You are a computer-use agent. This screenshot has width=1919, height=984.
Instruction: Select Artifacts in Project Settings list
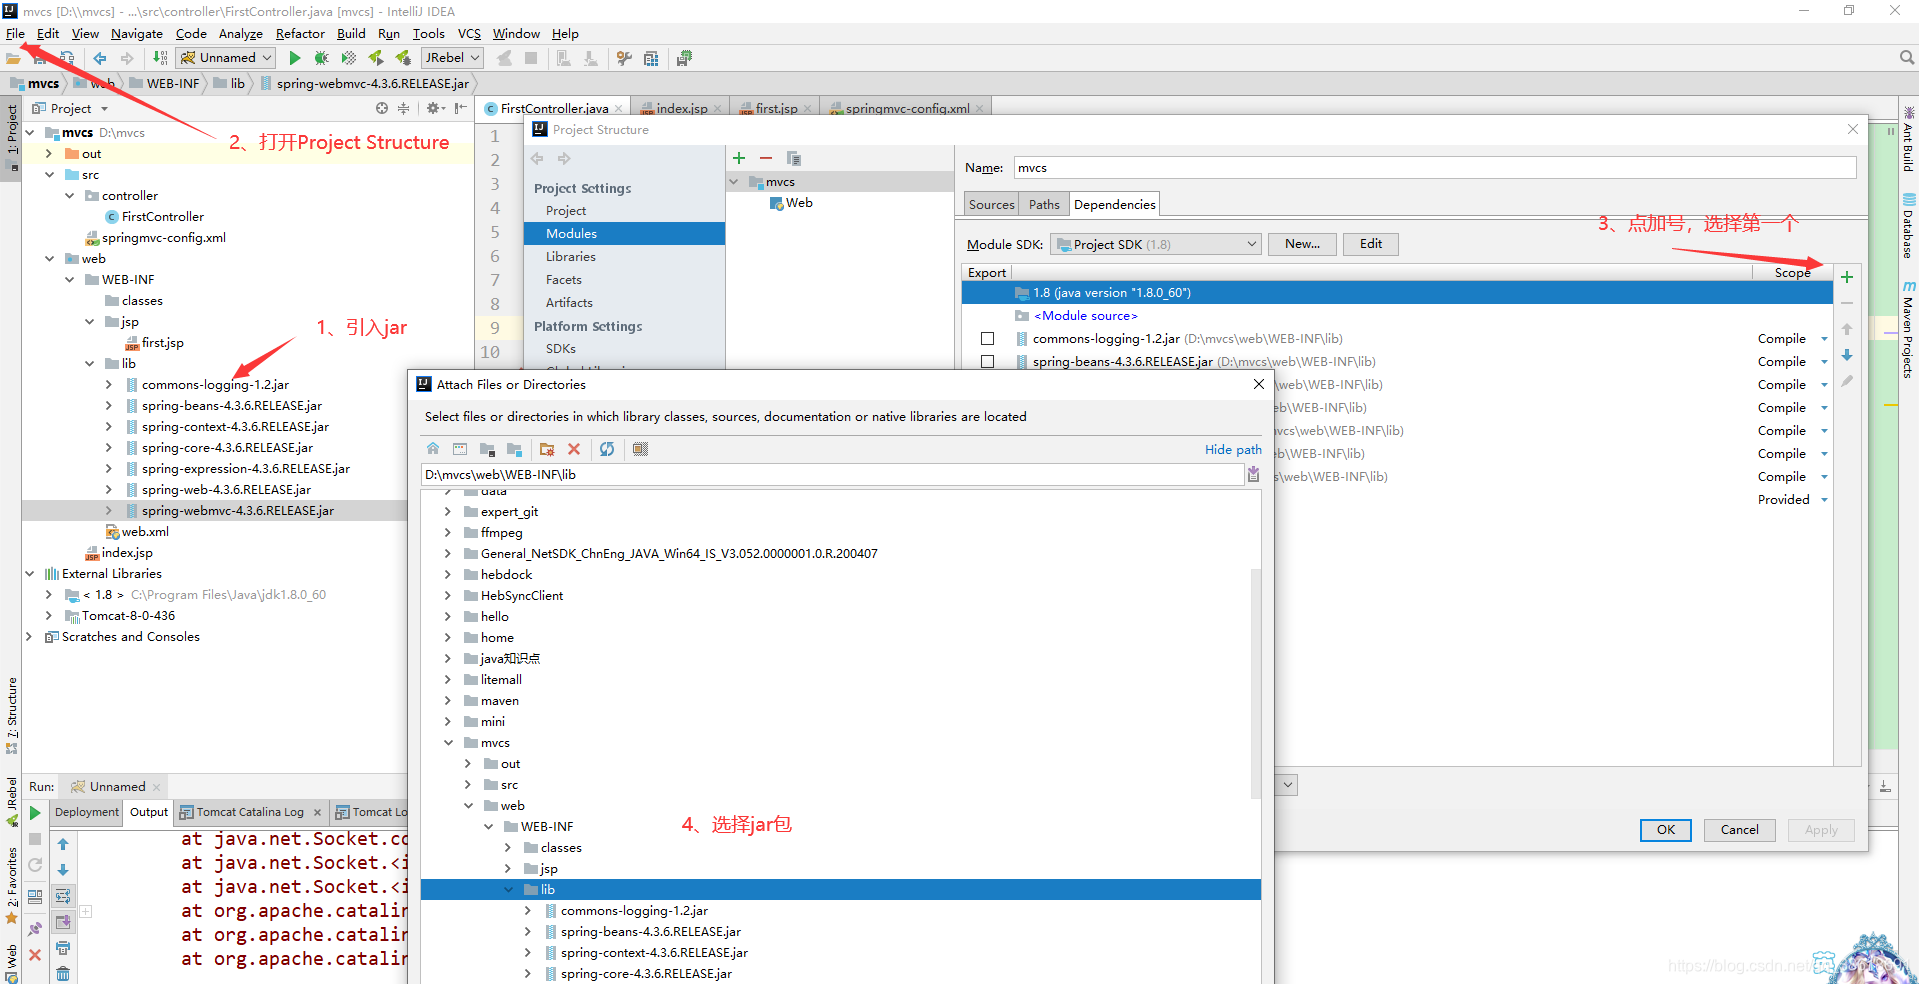(x=569, y=303)
